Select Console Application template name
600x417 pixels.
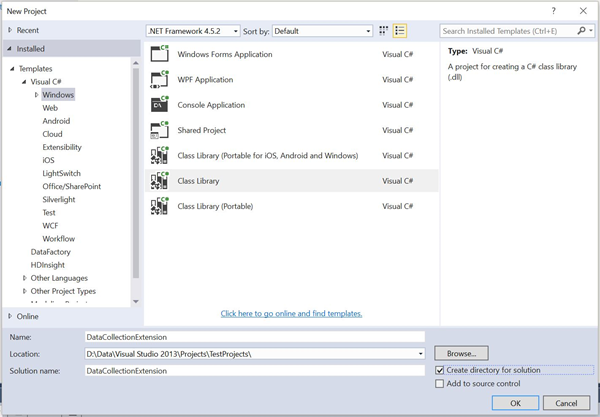(211, 105)
